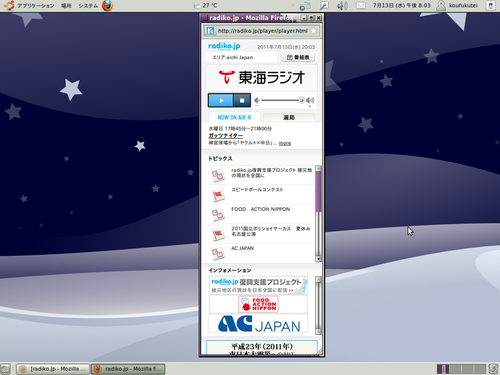Switch to the NOW ON AIR tab

[x=234, y=117]
